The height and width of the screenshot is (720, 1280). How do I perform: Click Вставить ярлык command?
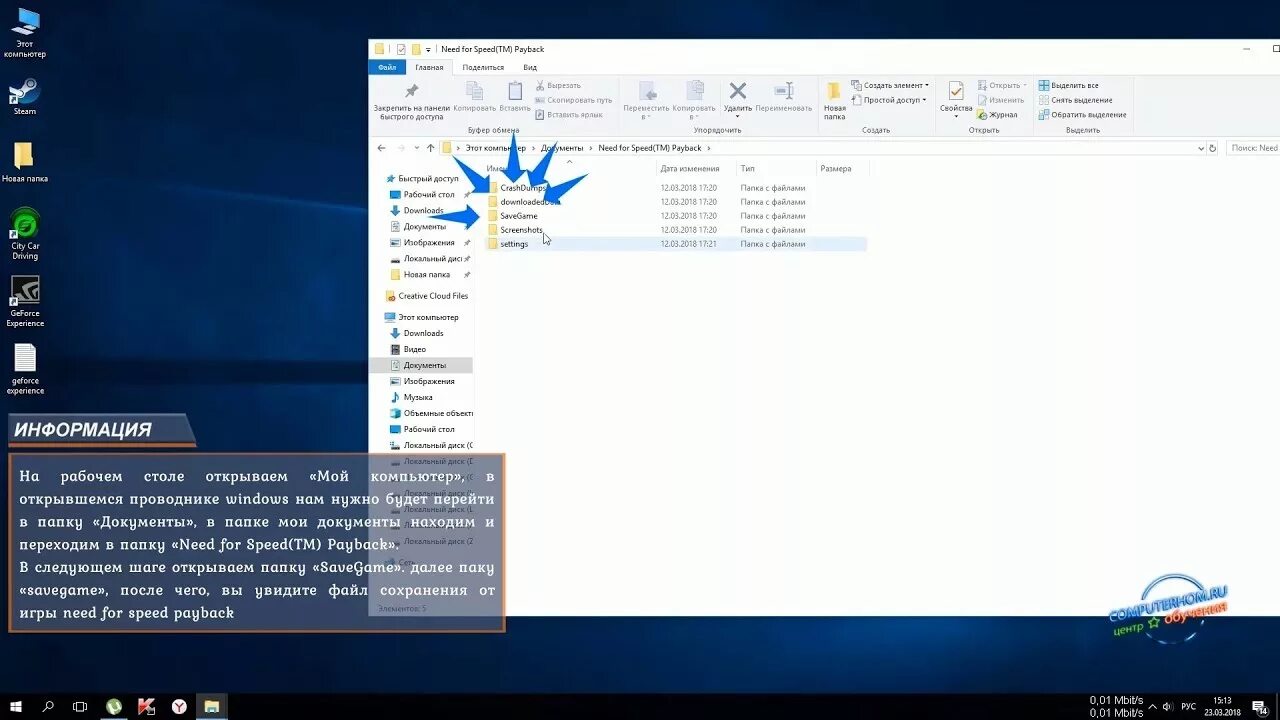(568, 114)
